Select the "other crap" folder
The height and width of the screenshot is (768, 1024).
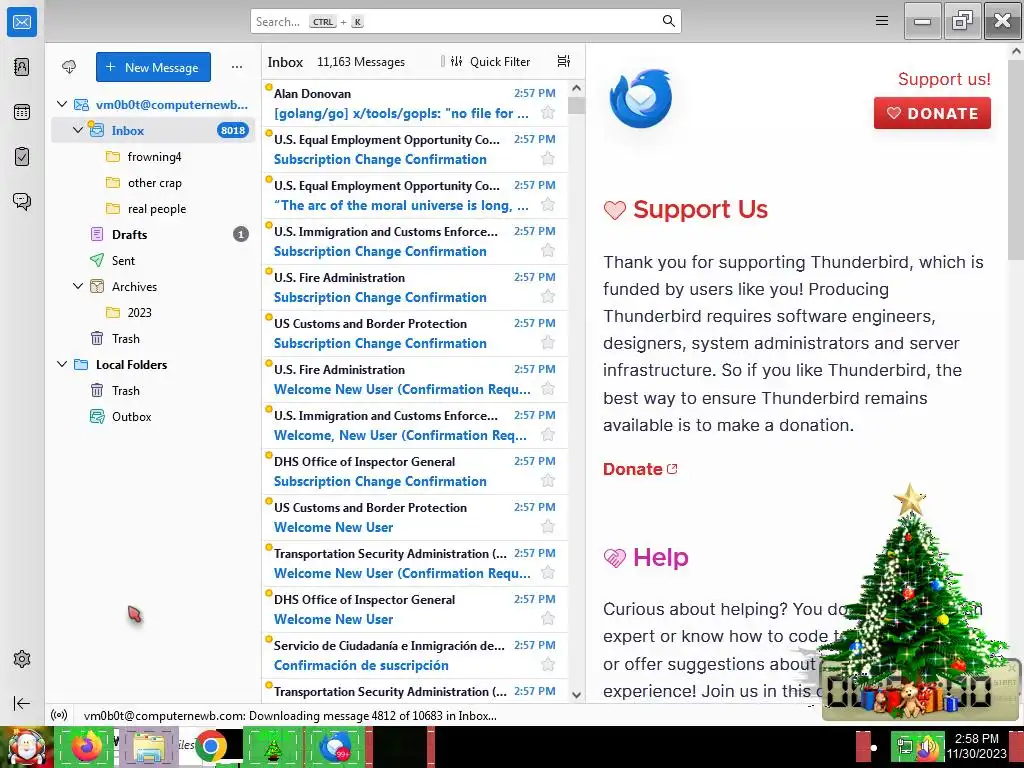point(154,183)
